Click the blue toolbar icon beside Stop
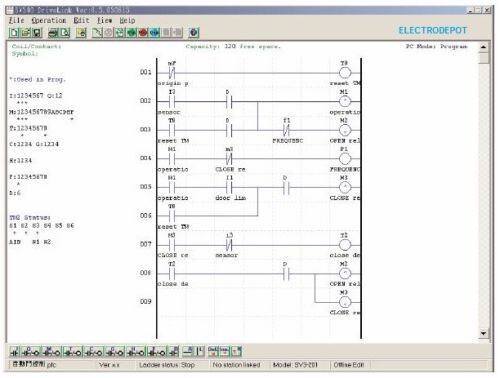 click(x=154, y=33)
